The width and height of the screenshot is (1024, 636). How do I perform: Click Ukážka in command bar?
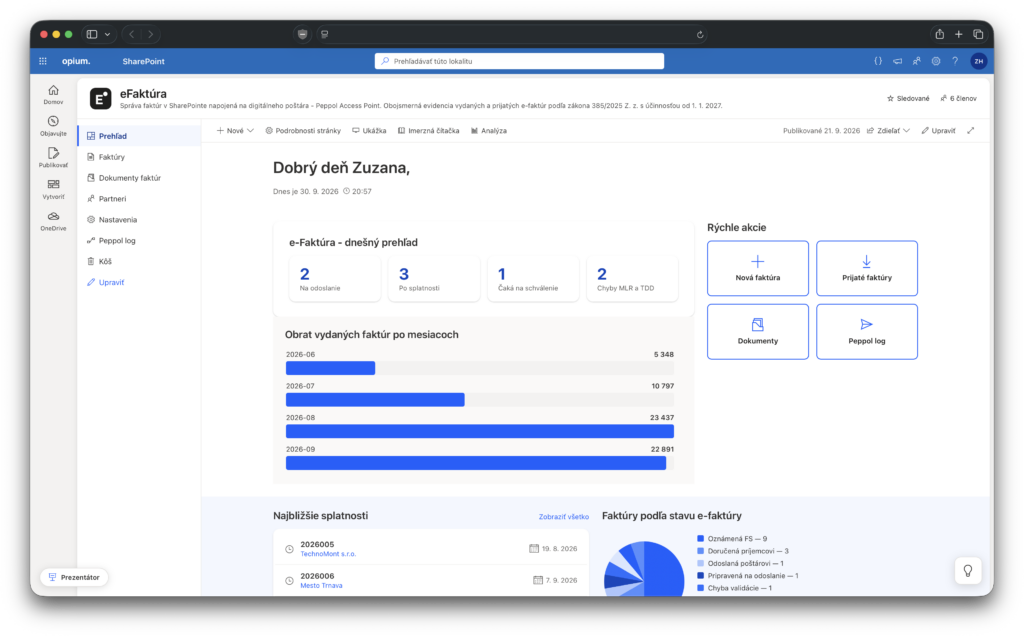pos(369,131)
